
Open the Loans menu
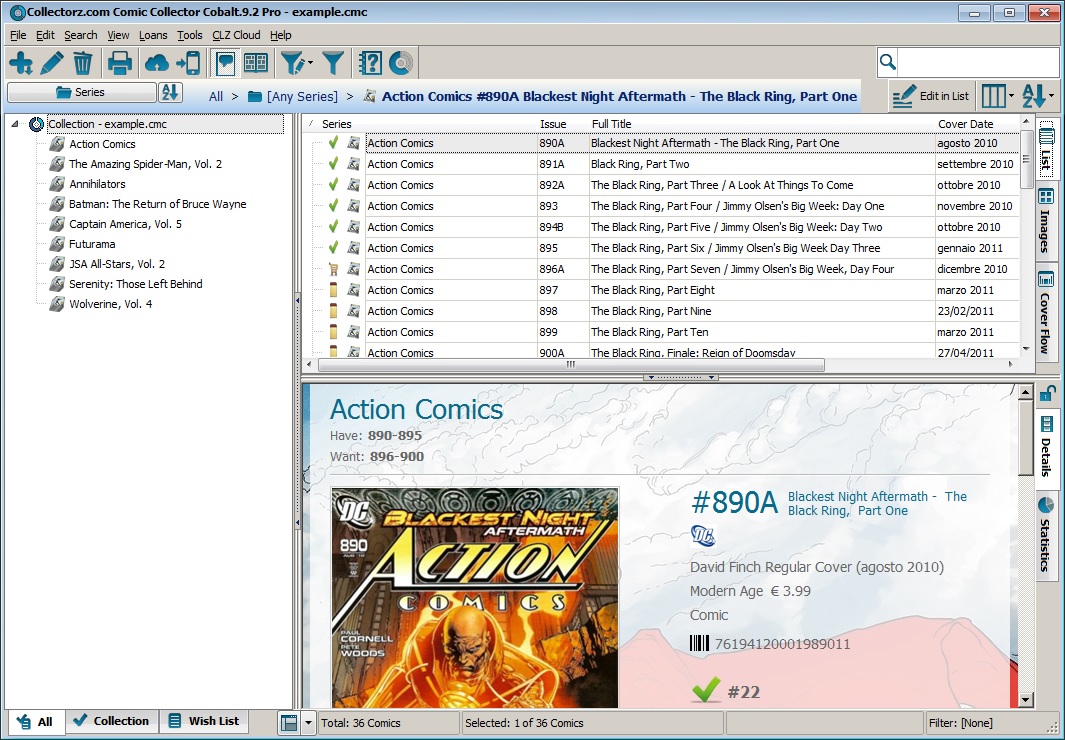(x=153, y=35)
